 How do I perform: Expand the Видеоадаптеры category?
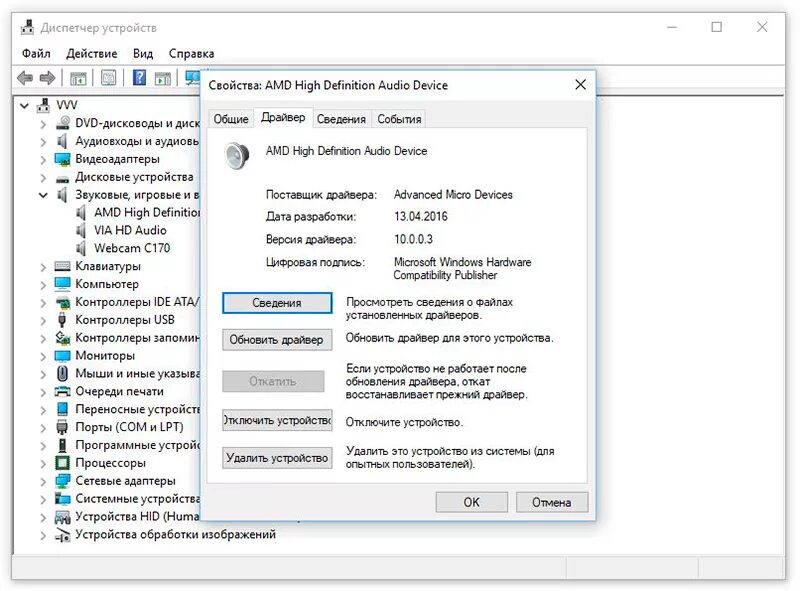coord(43,160)
